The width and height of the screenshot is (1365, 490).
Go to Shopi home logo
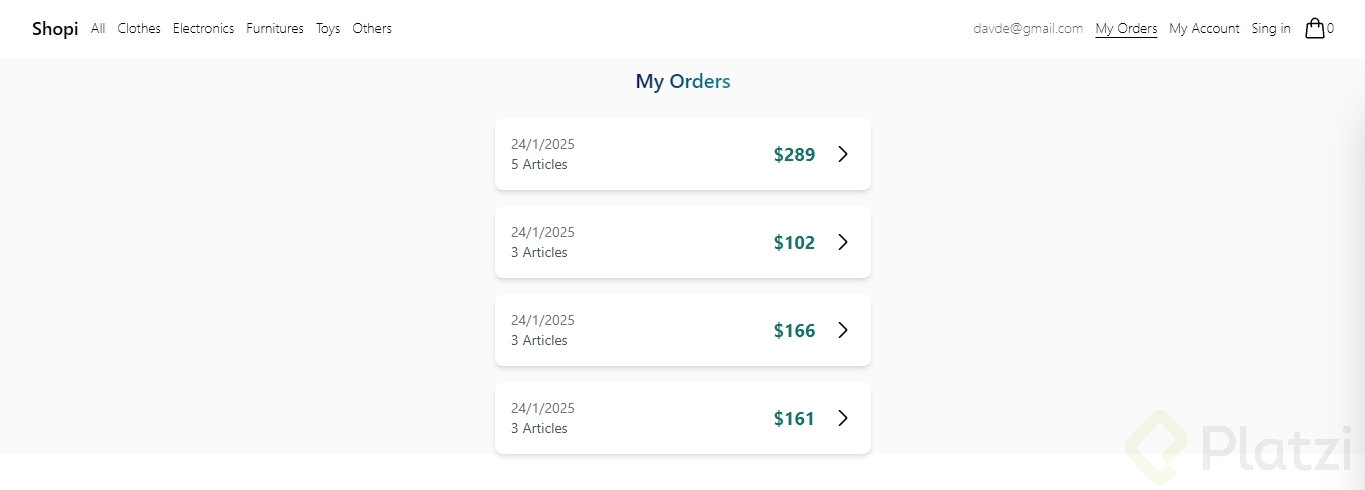coord(55,29)
